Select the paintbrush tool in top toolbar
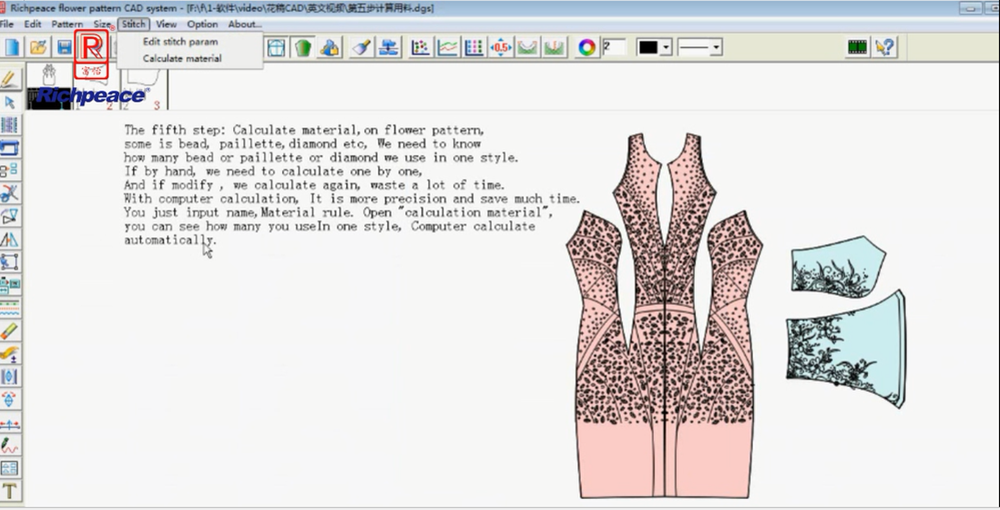 click(x=362, y=47)
